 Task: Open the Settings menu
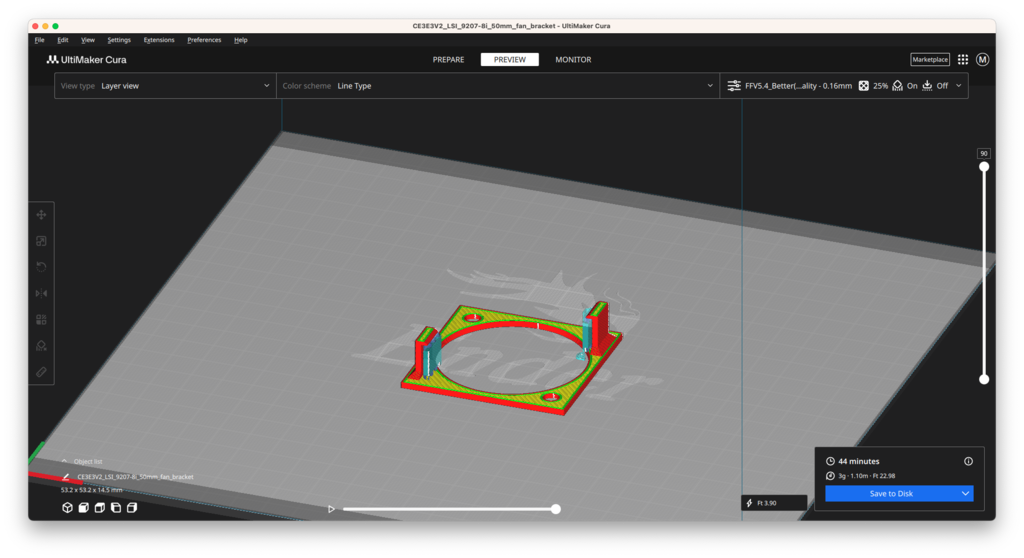[x=119, y=40]
